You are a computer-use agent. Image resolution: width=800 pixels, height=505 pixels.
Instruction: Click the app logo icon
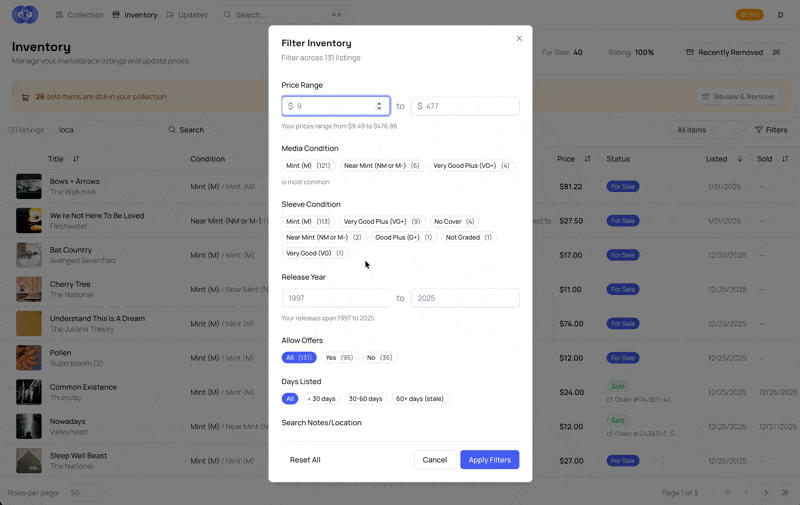(x=25, y=15)
